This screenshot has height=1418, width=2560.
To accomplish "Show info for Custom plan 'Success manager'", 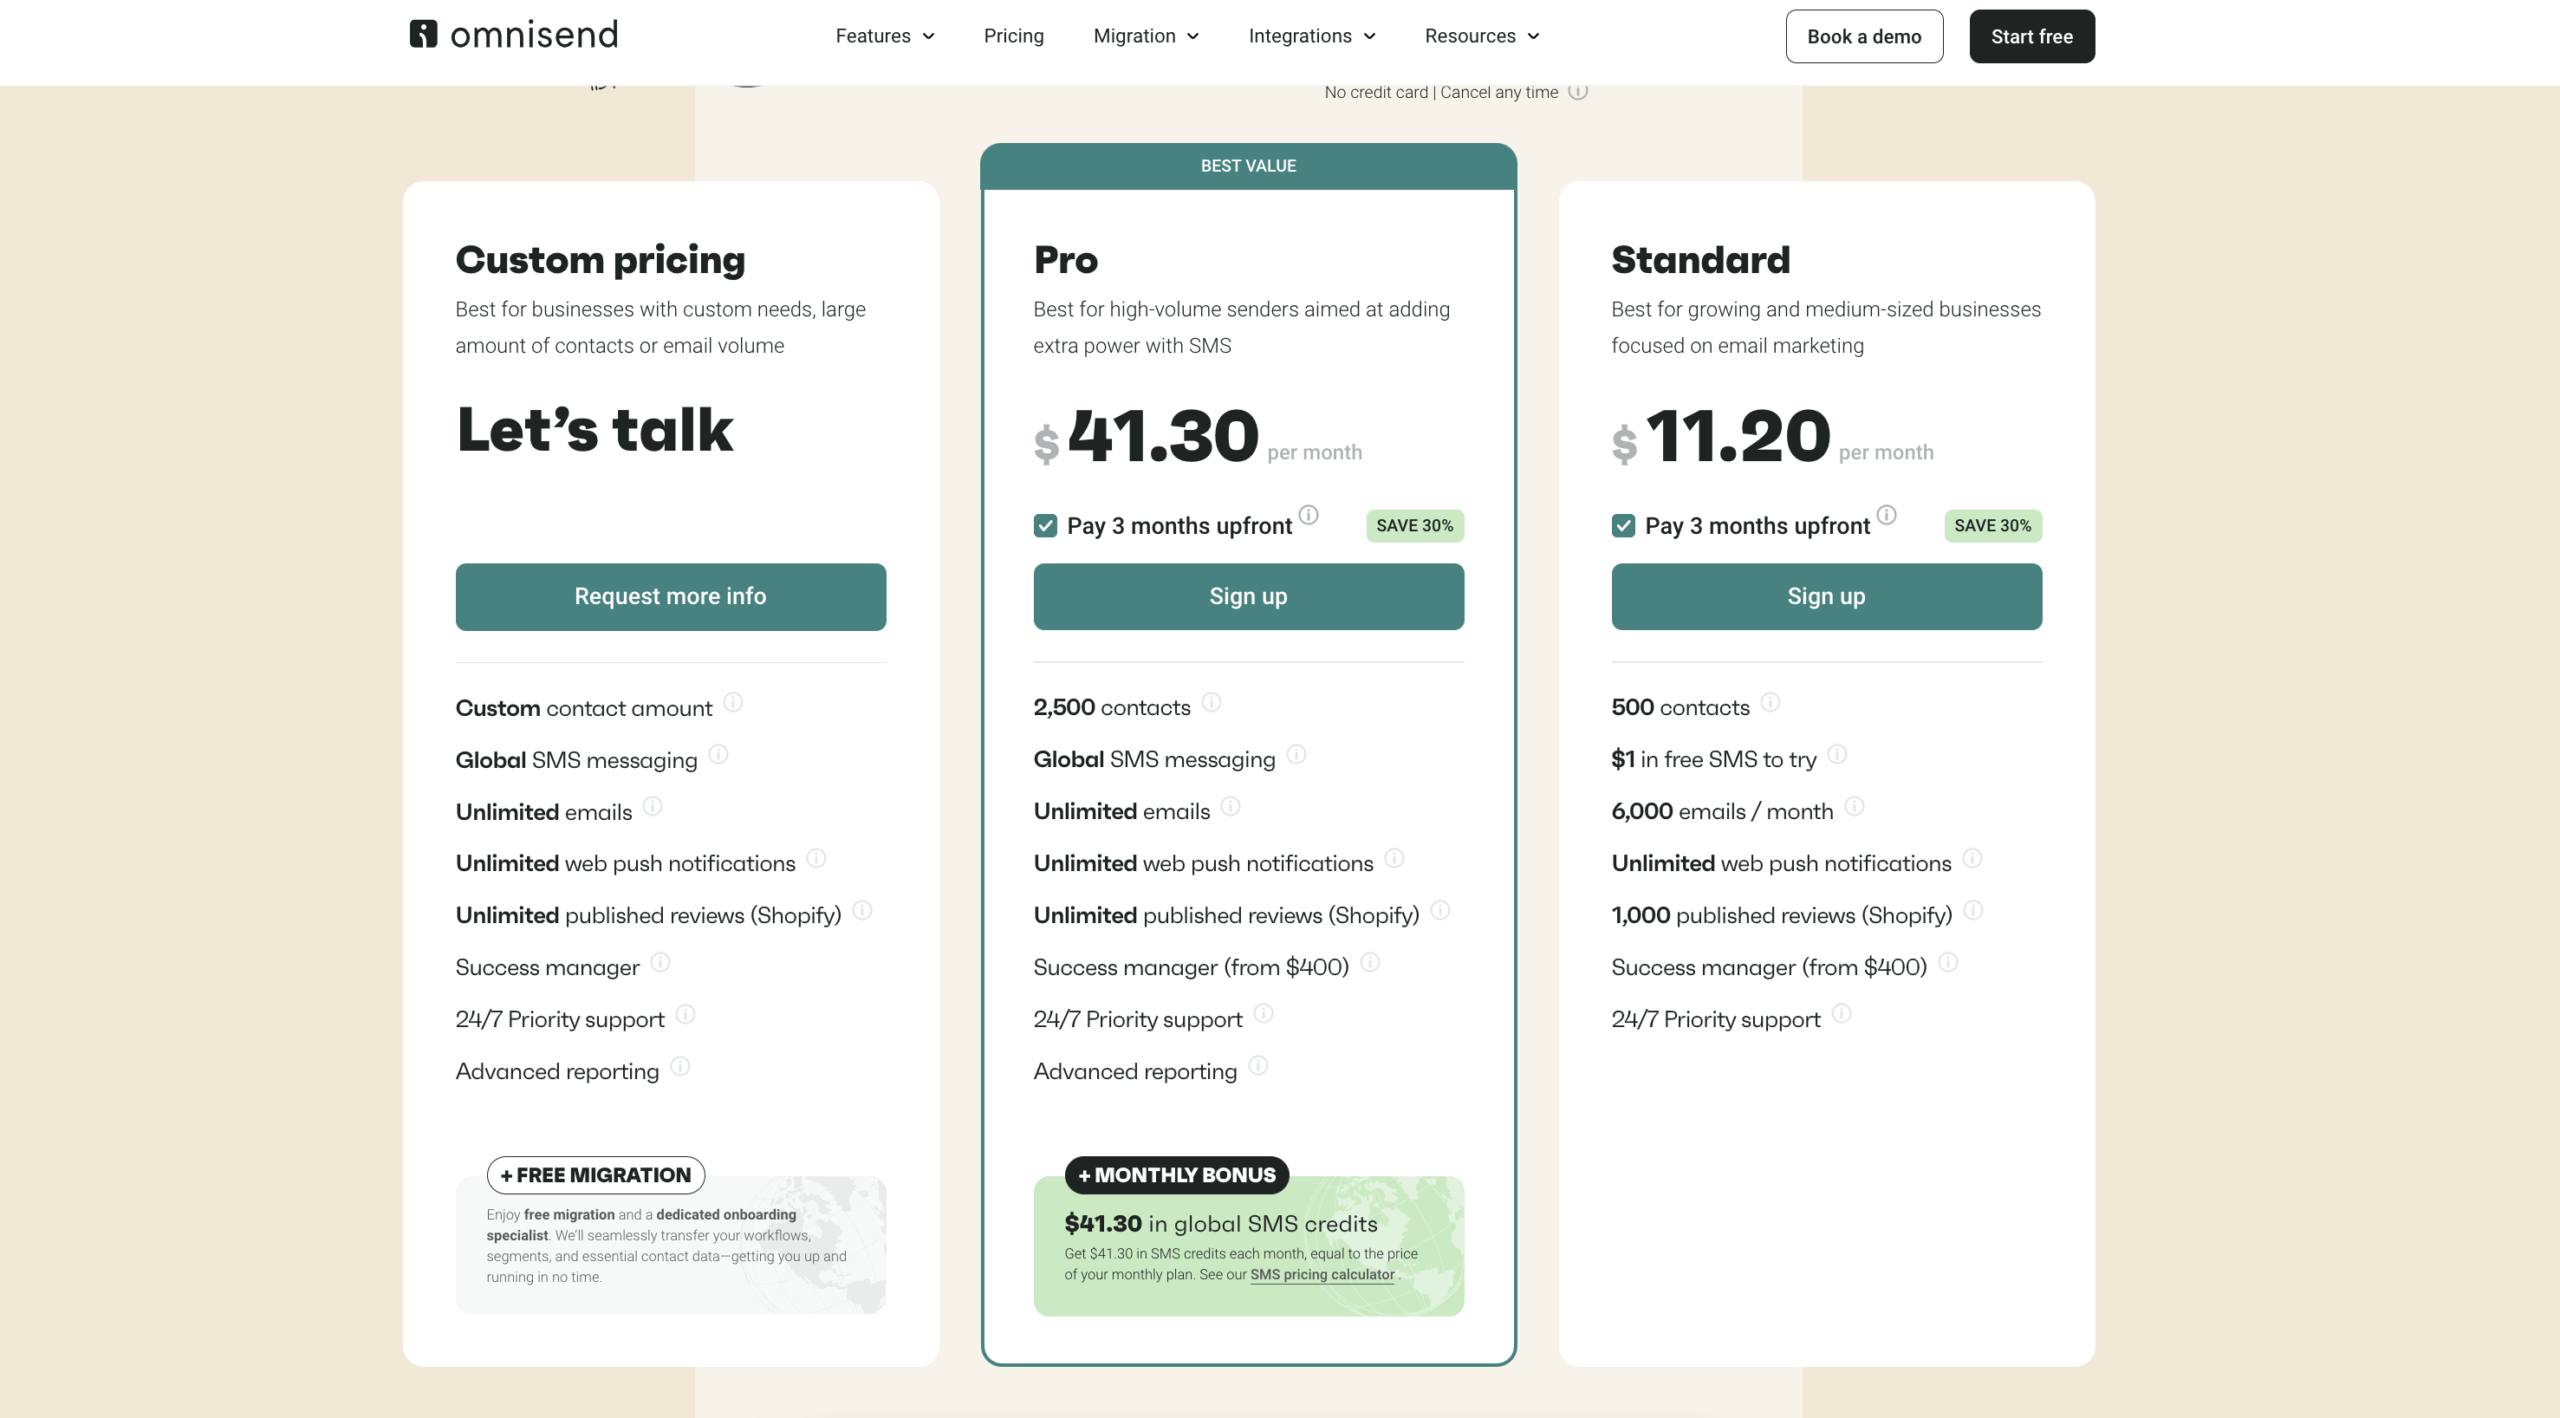I will pyautogui.click(x=660, y=962).
